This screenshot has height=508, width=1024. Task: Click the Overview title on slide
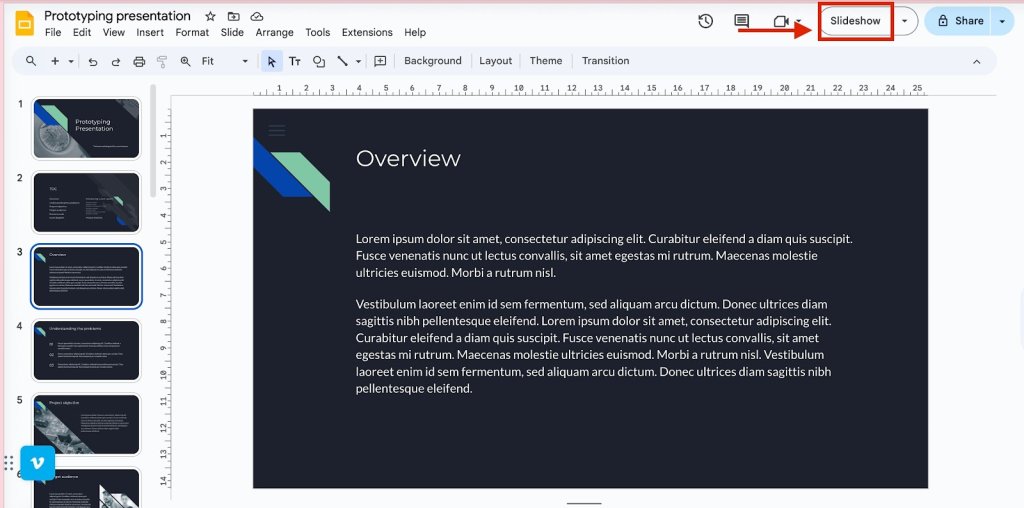click(x=408, y=159)
